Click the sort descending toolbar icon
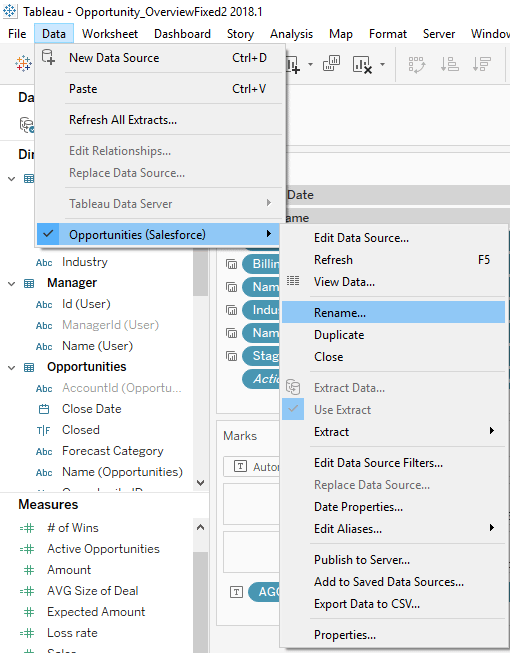Viewport: 510px width, 653px height. click(x=482, y=65)
